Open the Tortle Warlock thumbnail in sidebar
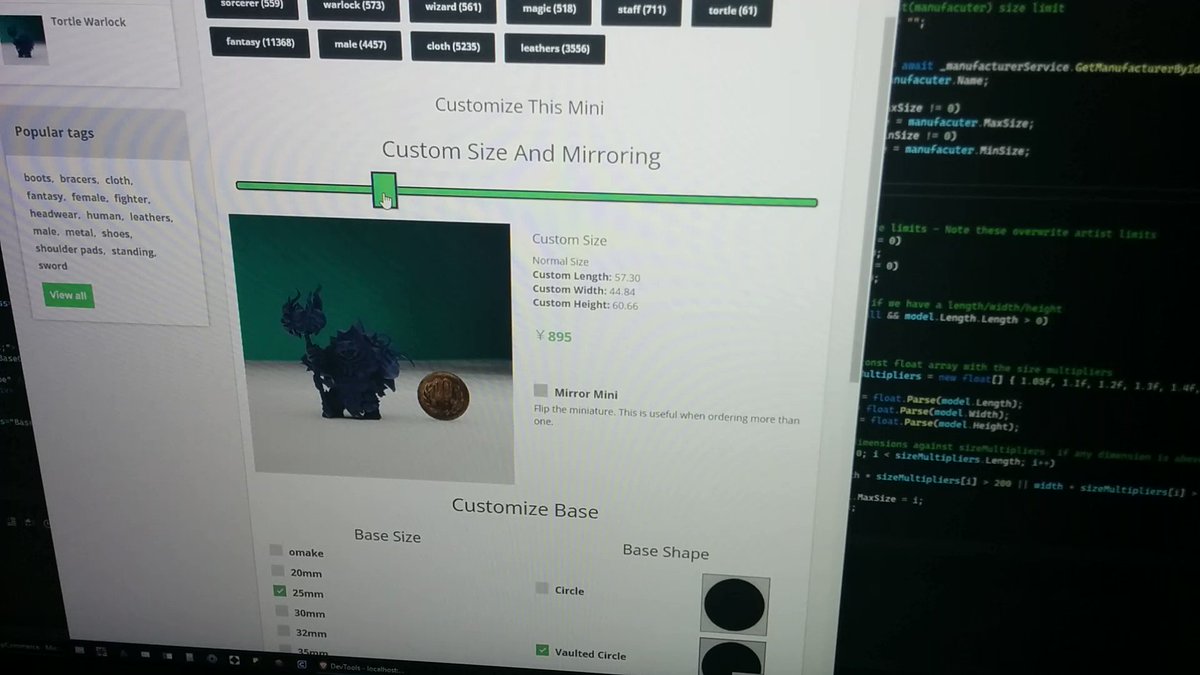The image size is (1200, 675). (24, 40)
